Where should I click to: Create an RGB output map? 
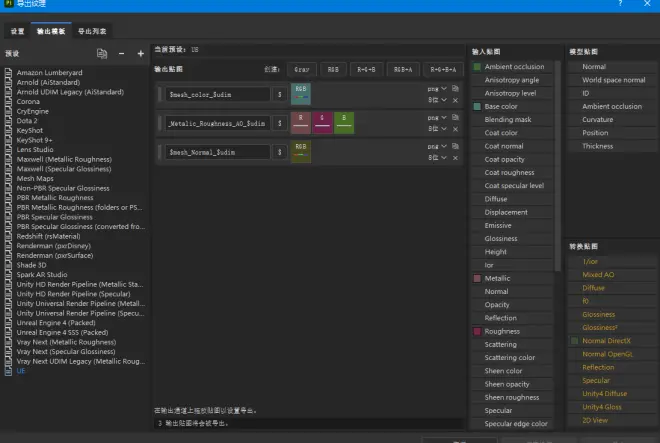pos(333,69)
